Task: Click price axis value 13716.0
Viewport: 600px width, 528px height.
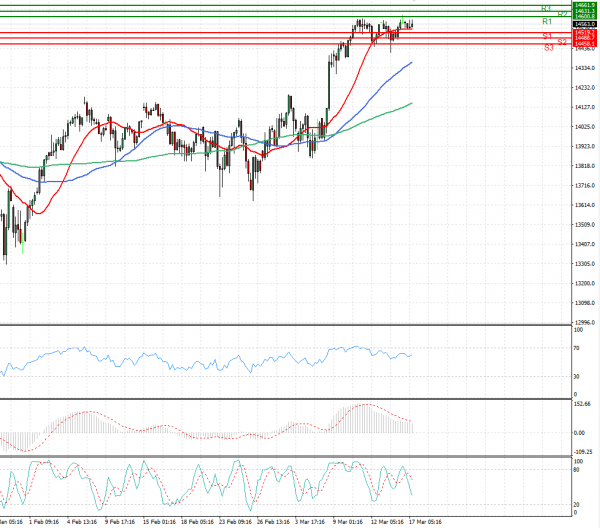Action: 585,186
